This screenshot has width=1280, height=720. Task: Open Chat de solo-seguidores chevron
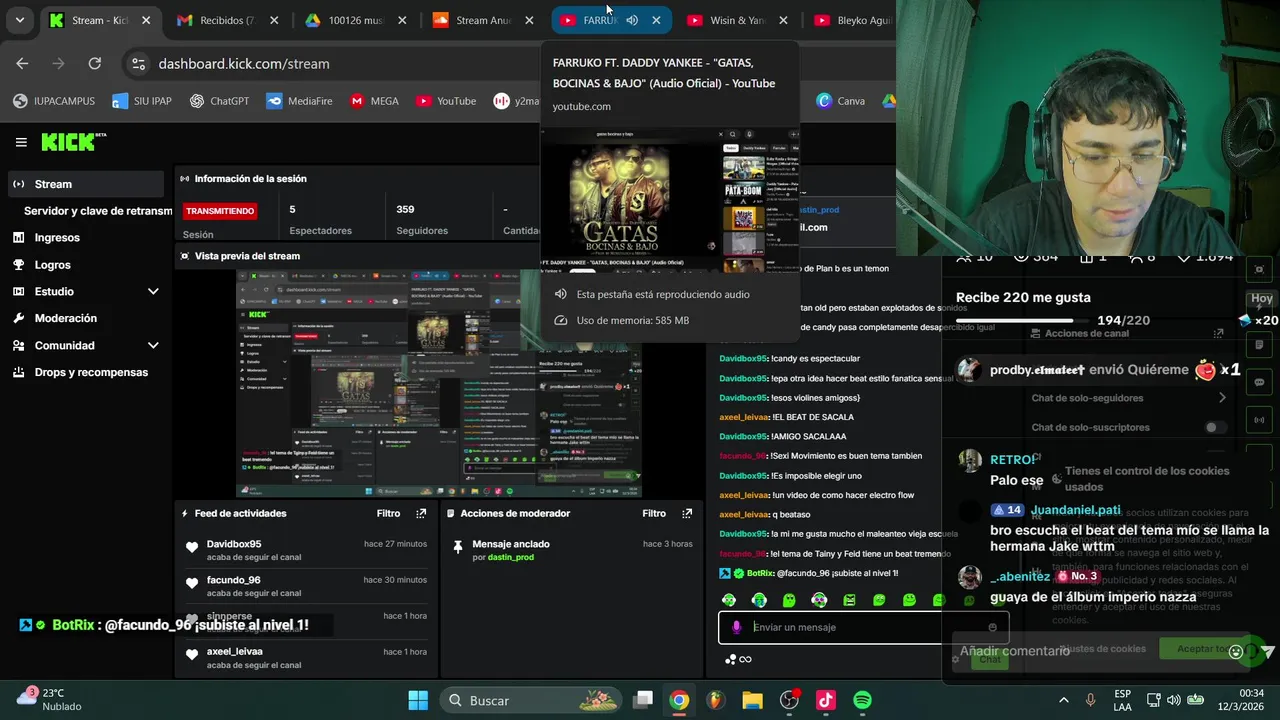pyautogui.click(x=1222, y=398)
